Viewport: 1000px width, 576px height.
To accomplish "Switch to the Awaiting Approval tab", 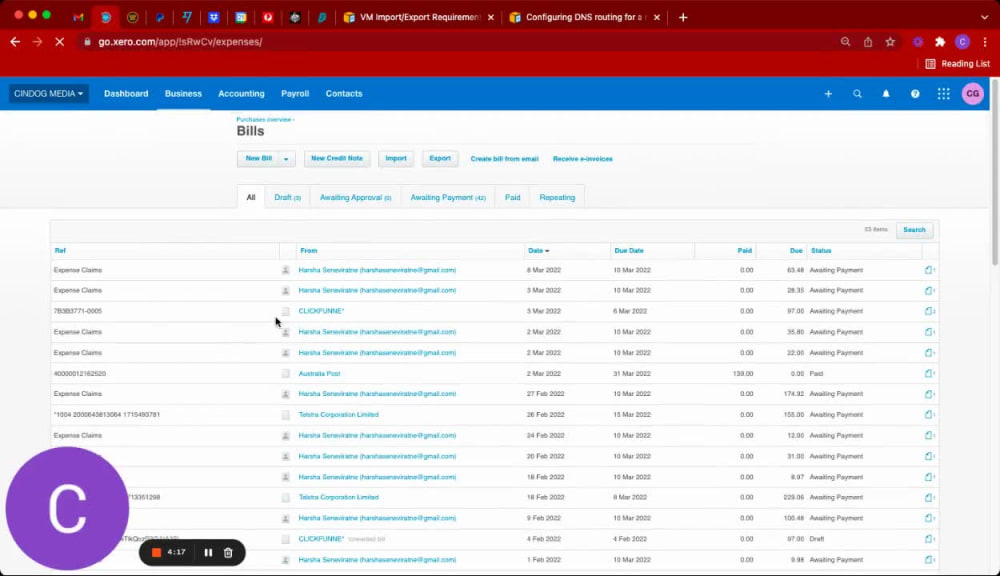I will pyautogui.click(x=355, y=198).
